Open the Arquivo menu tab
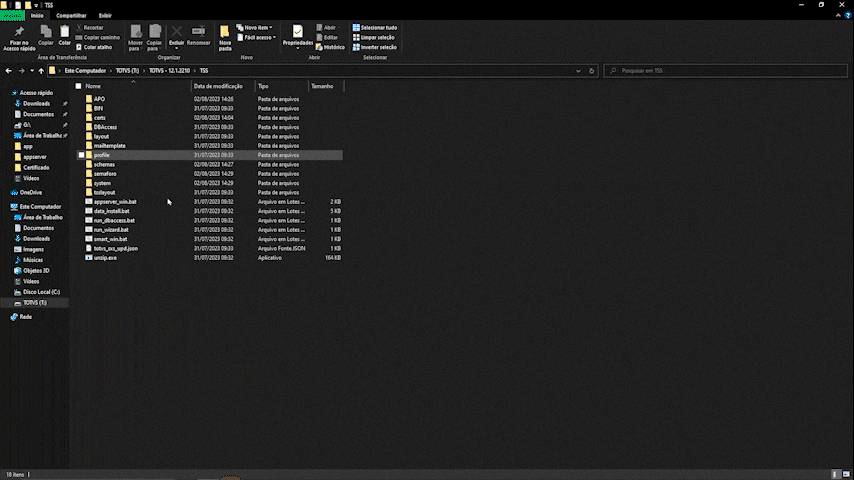This screenshot has width=854, height=480. tap(12, 16)
